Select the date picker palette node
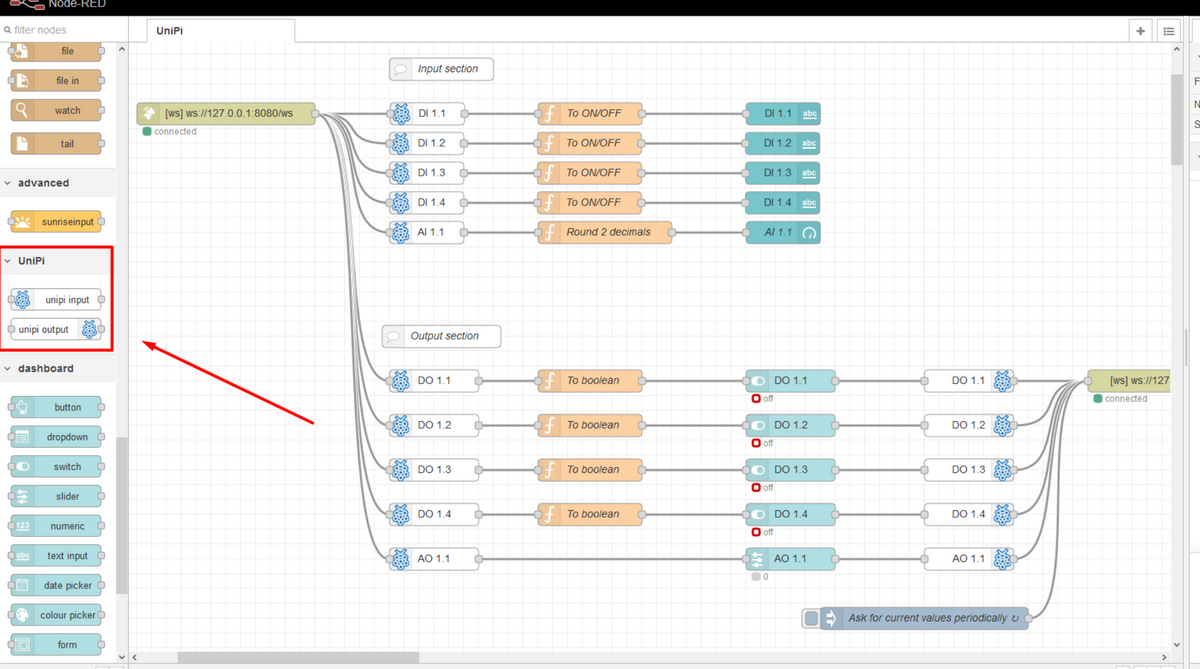Viewport: 1200px width, 669px height. pos(56,585)
